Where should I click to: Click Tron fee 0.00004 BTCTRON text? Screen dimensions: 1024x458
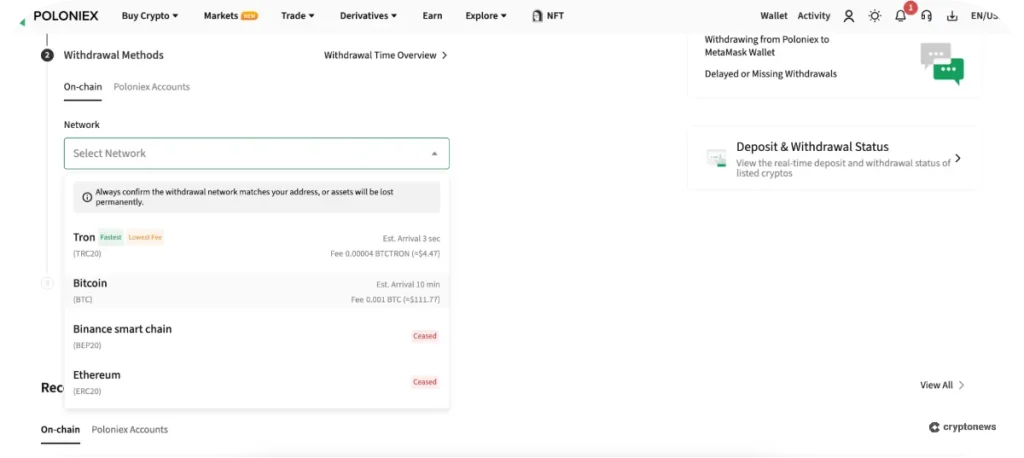click(385, 254)
